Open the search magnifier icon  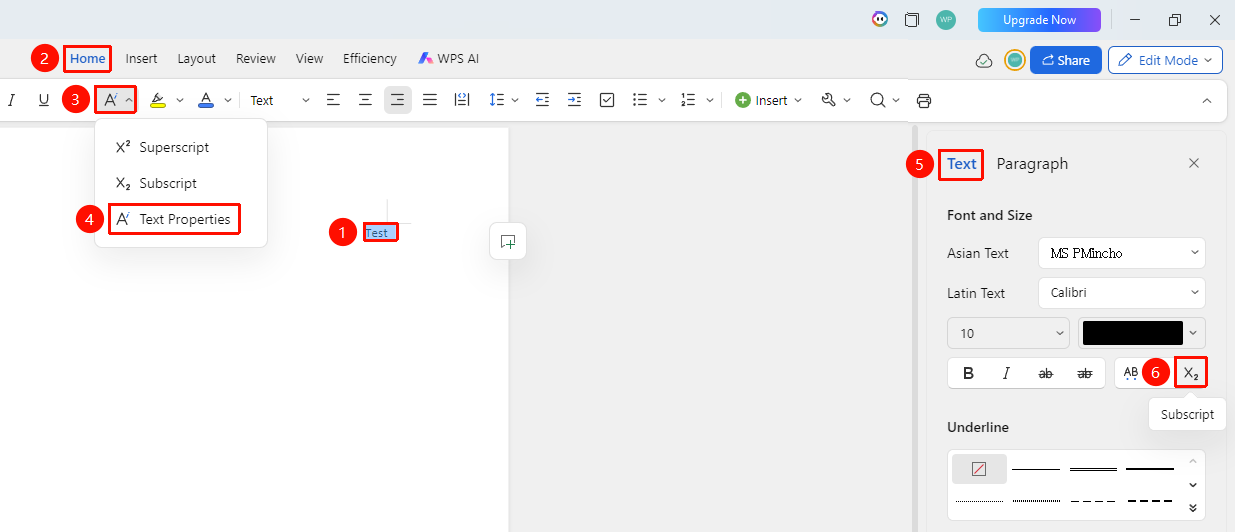pos(877,100)
